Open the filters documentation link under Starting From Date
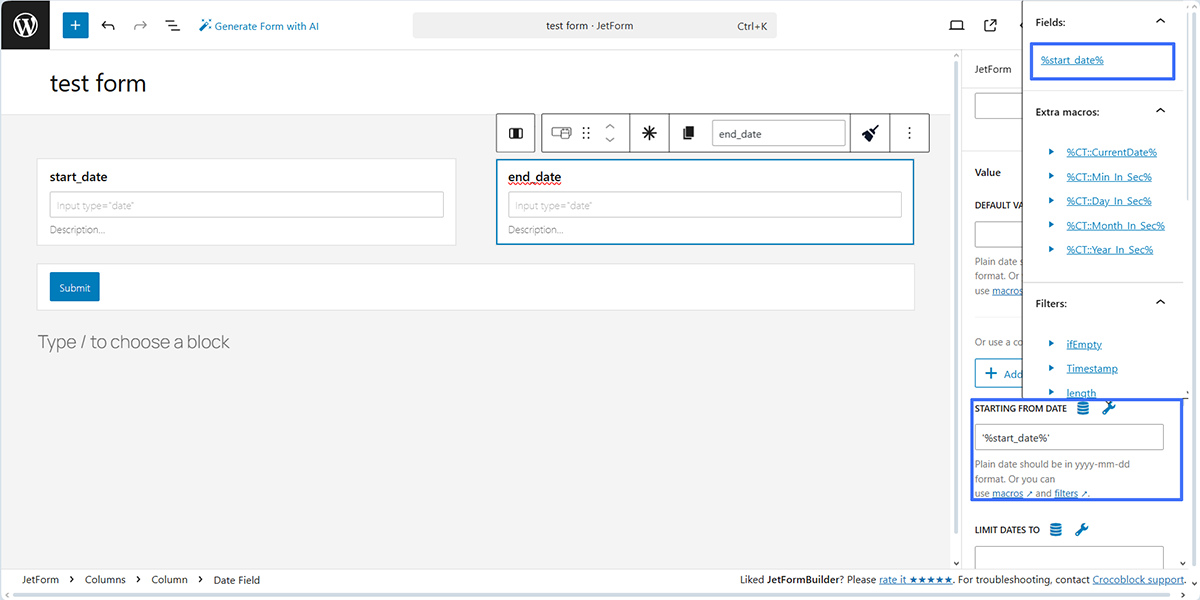The height and width of the screenshot is (600, 1200). [x=1070, y=493]
